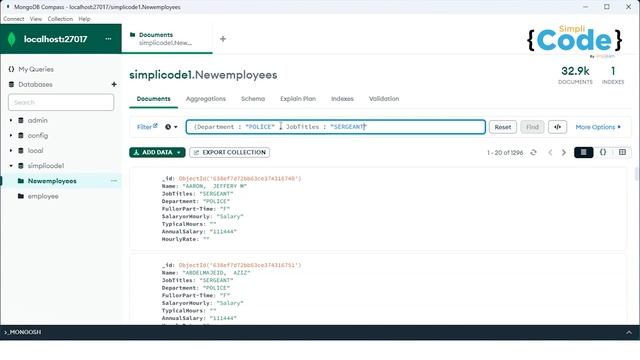Click the Databases cylinder icon

pos(11,84)
